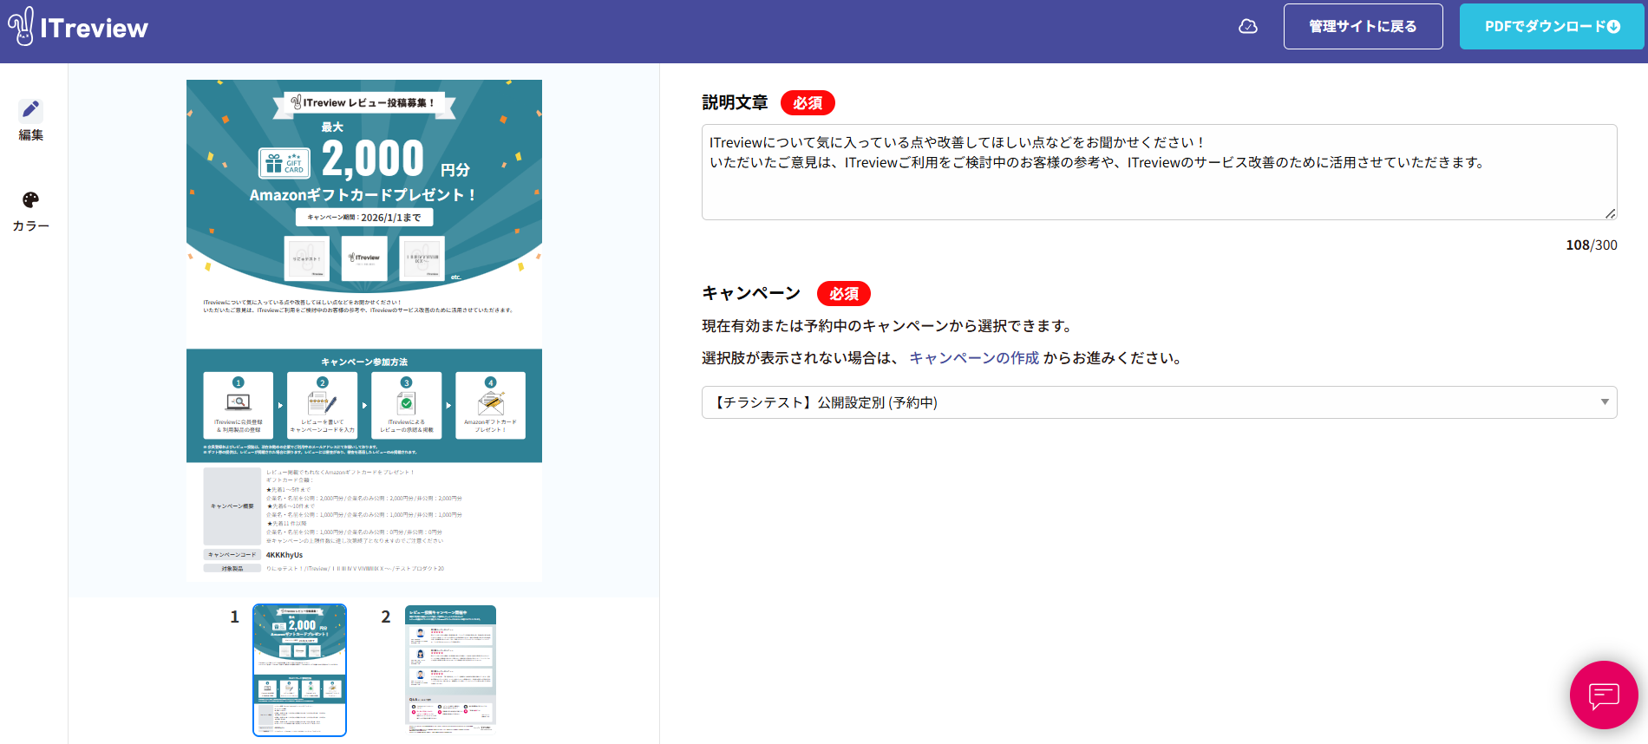Click the 管理サイトに戻る button
The image size is (1648, 744).
tap(1362, 27)
